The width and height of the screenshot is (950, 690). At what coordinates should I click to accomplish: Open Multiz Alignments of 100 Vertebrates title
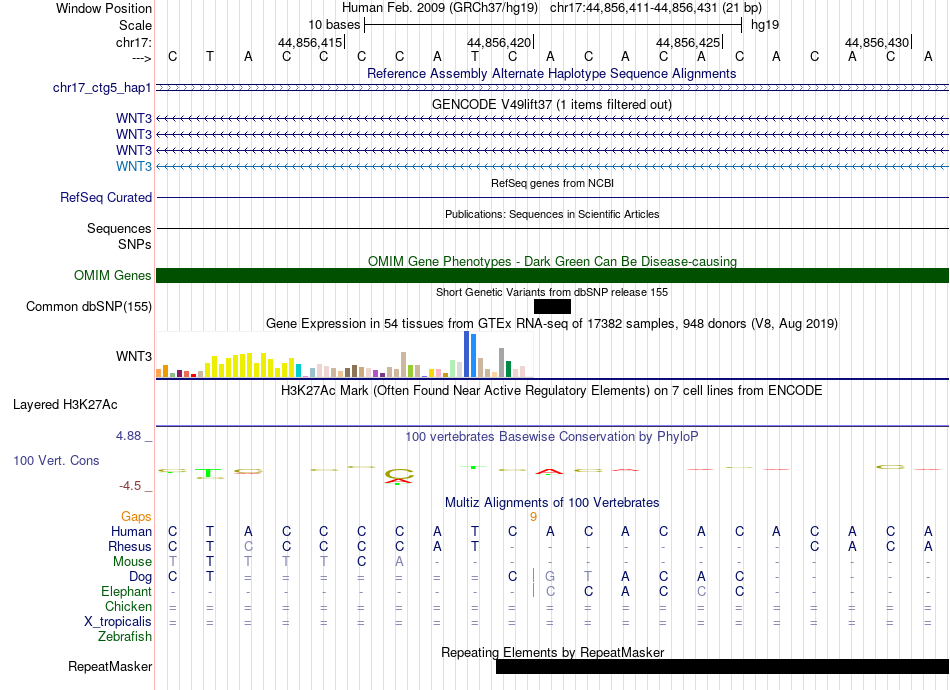point(552,503)
